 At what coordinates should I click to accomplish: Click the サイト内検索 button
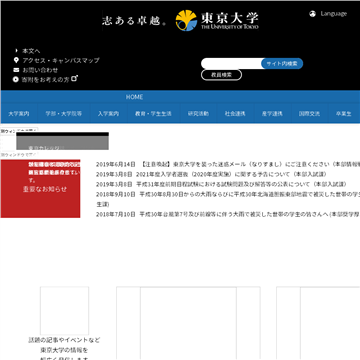point(282,64)
